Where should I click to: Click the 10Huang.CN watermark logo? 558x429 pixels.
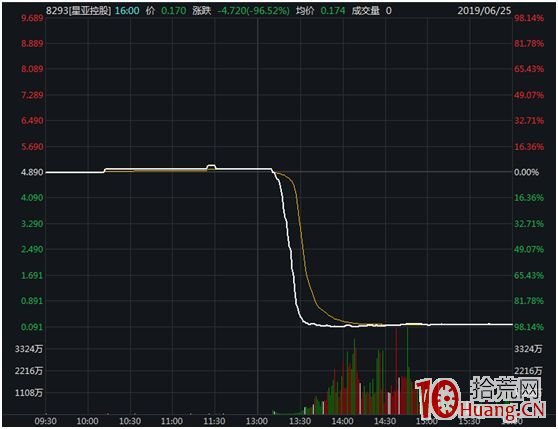tap(480, 398)
